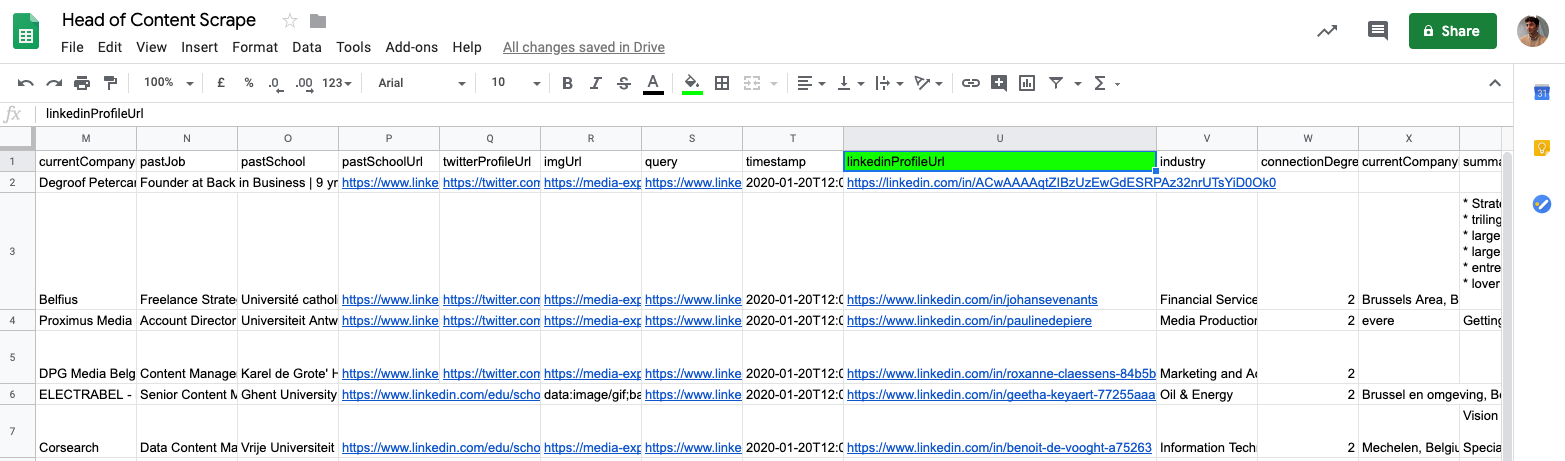The image size is (1565, 461).
Task: Open the benoit-de-vooght LinkedIn link
Action: (999, 448)
